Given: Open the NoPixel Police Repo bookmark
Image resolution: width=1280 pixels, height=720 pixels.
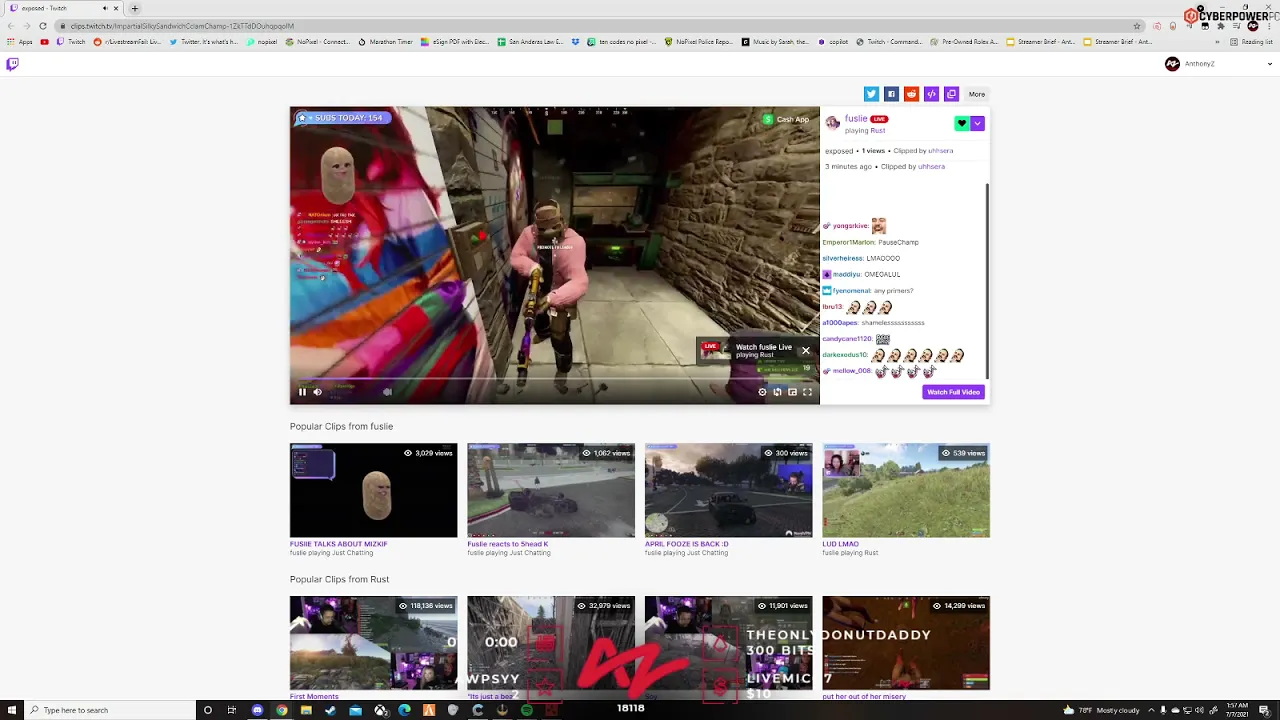Looking at the screenshot, I should [699, 42].
